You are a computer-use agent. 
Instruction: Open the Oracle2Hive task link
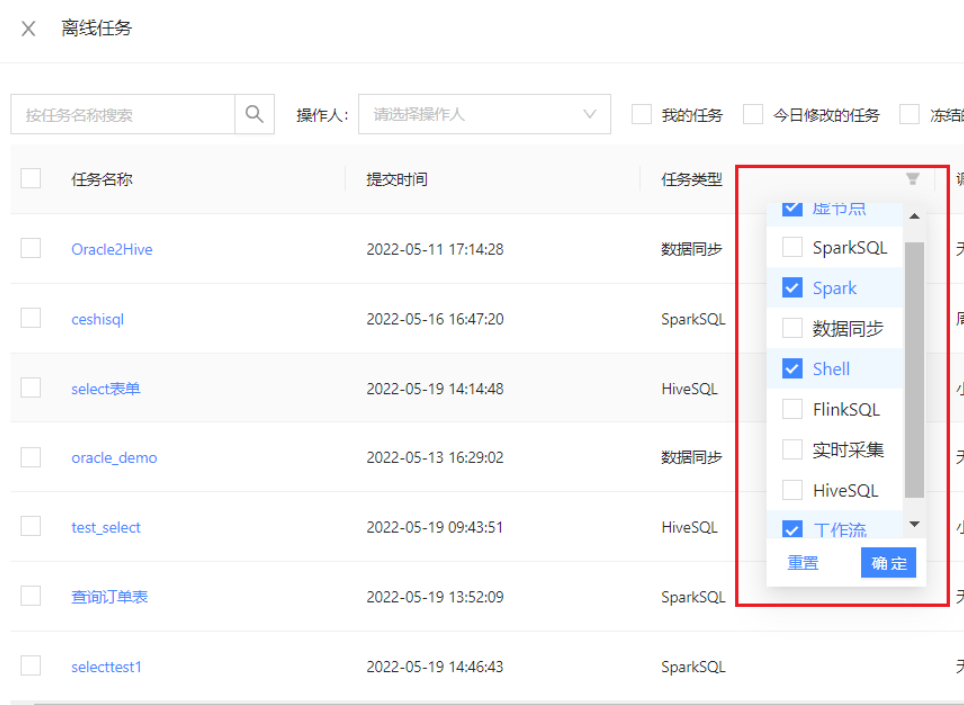point(114,249)
